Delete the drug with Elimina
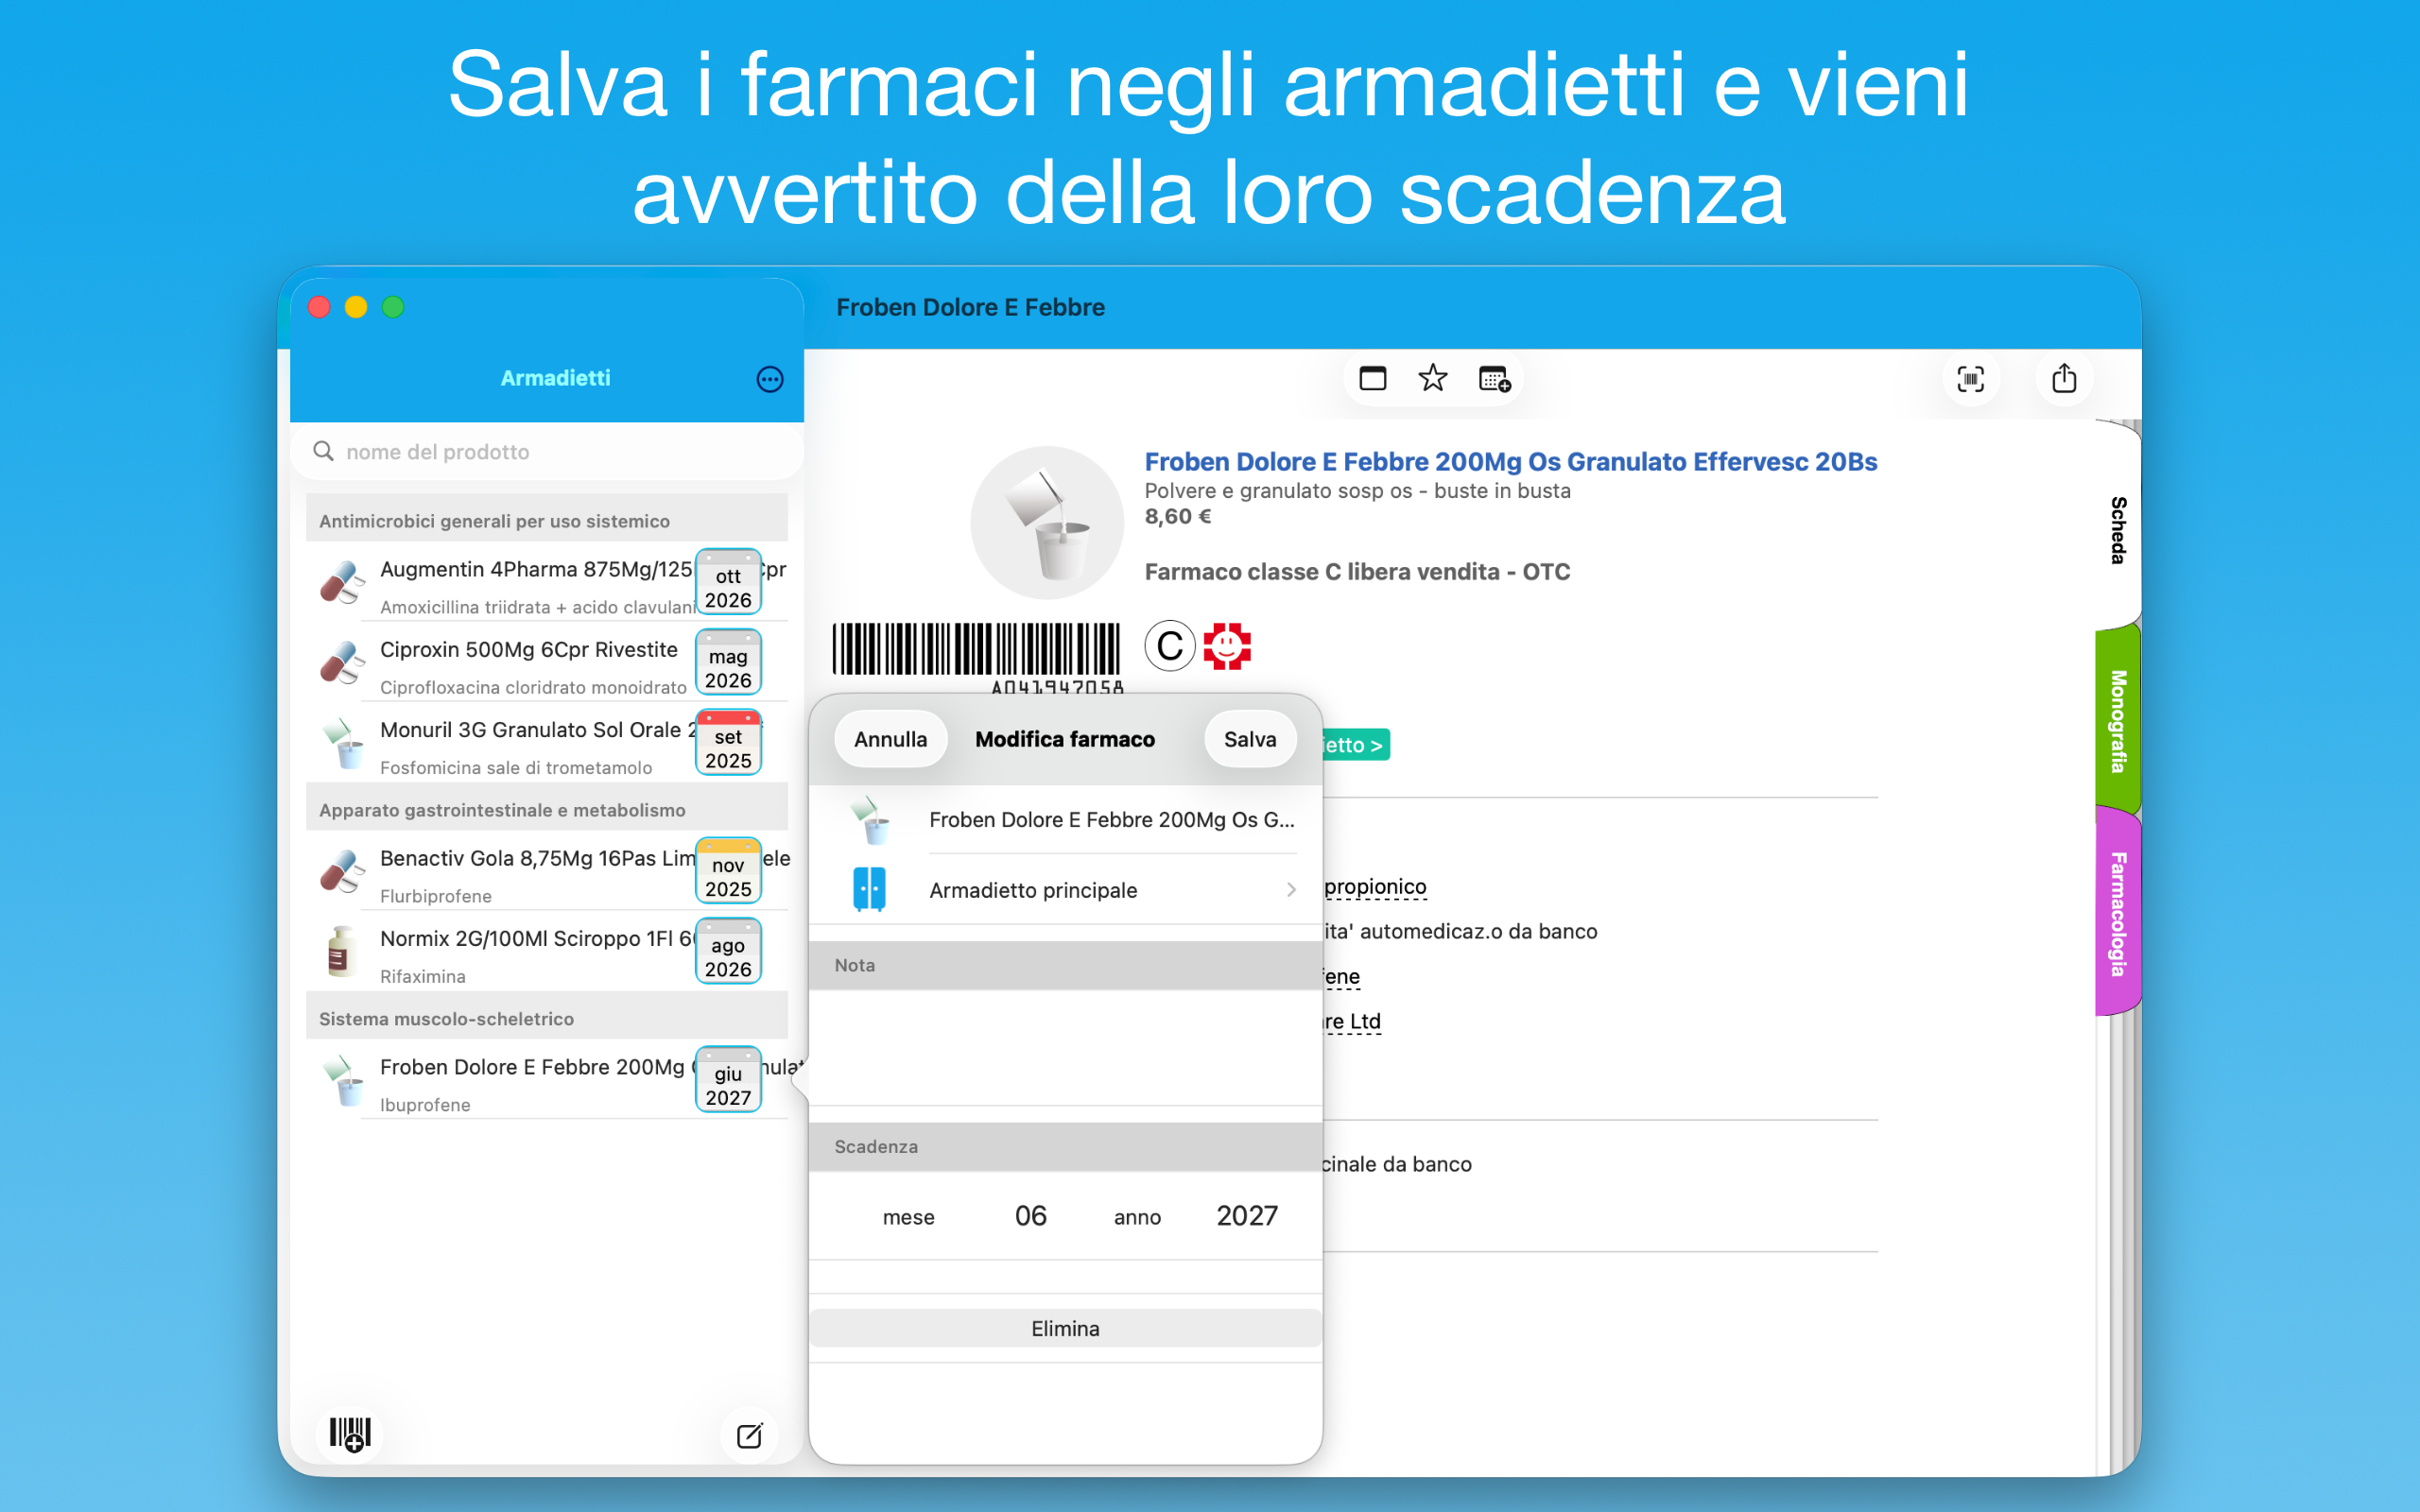This screenshot has width=2420, height=1512. (1065, 1328)
